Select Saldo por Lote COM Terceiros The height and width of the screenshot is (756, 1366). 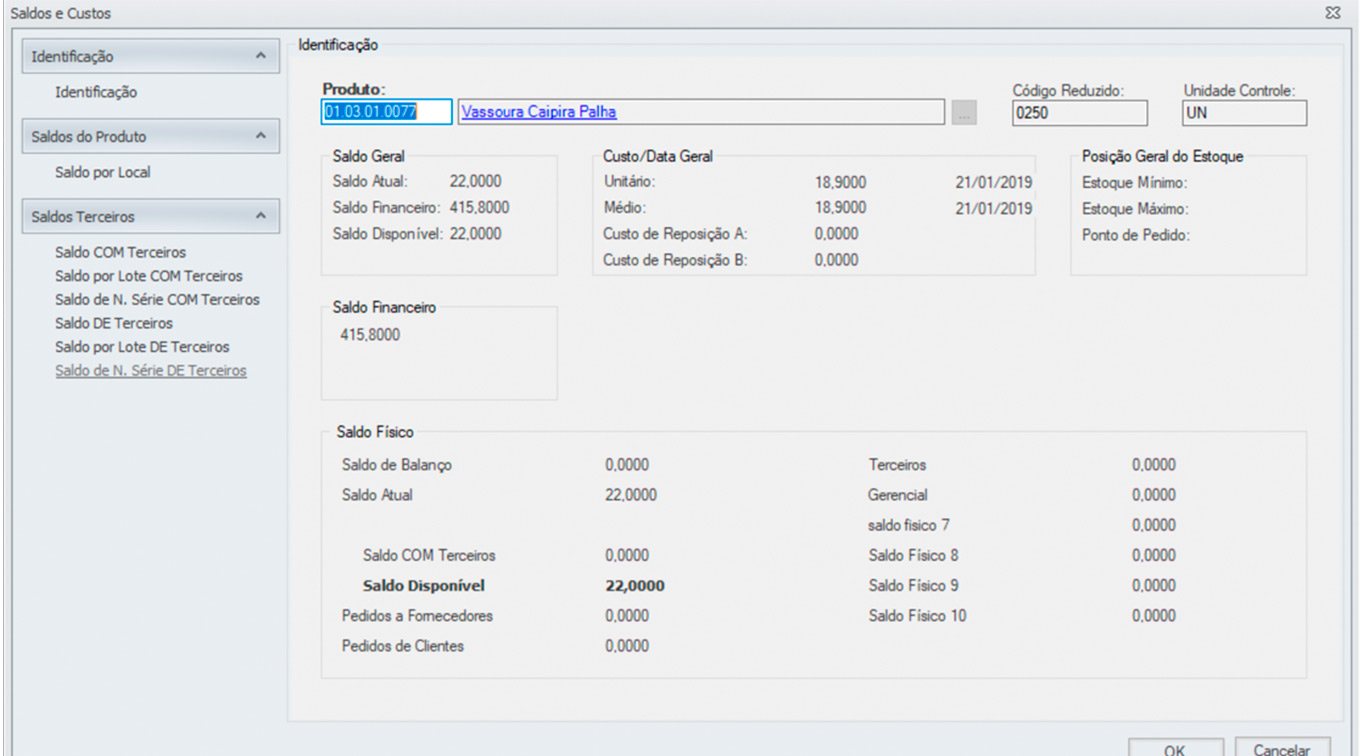pos(148,275)
